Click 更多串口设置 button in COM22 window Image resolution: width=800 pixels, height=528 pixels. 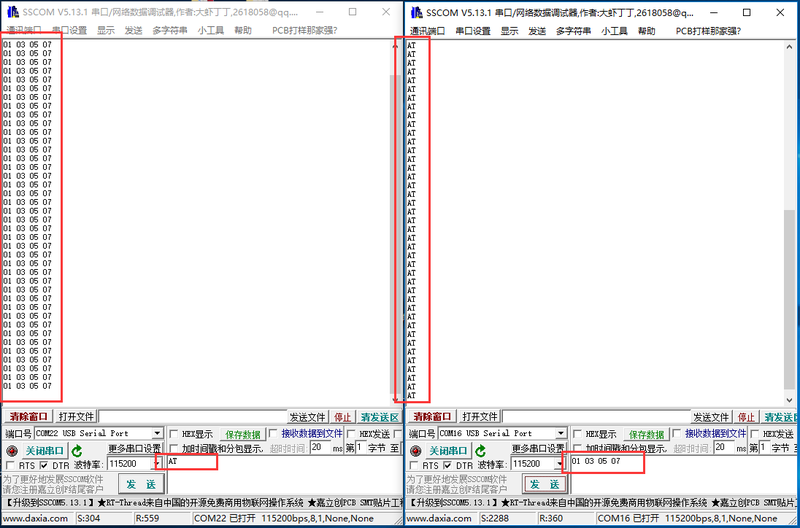point(134,449)
